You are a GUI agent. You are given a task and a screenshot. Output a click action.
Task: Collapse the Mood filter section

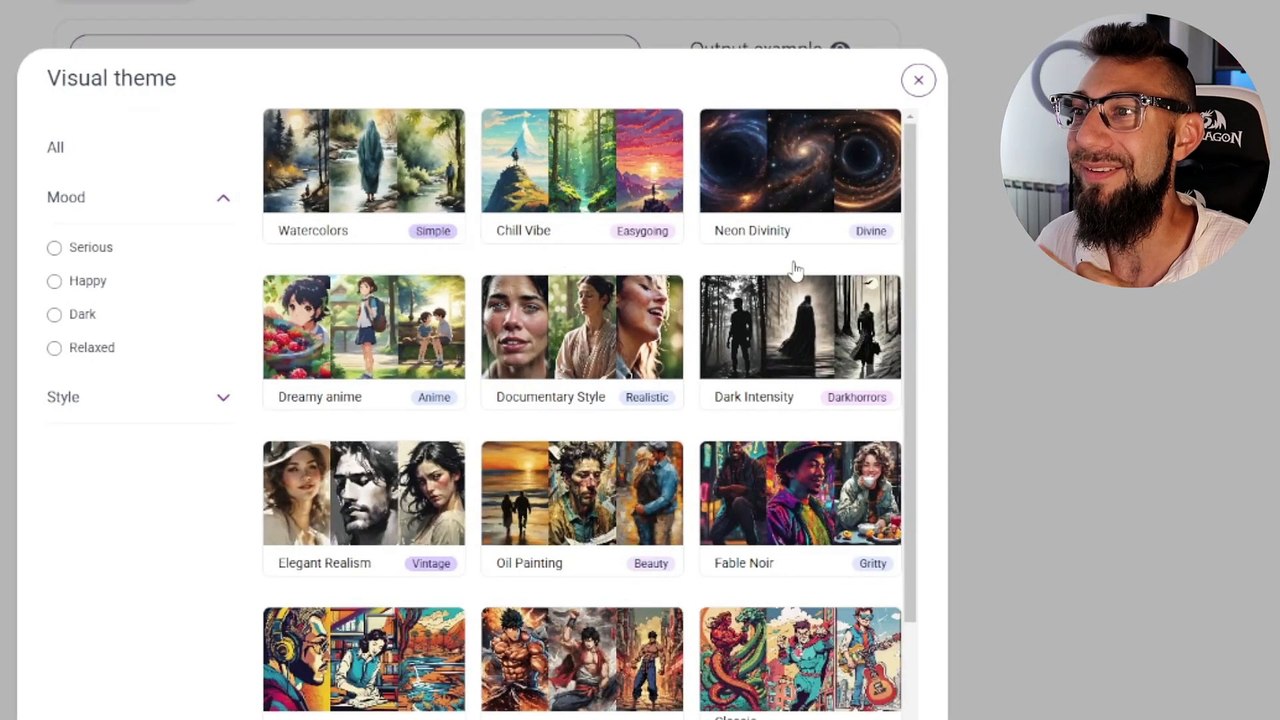point(223,198)
